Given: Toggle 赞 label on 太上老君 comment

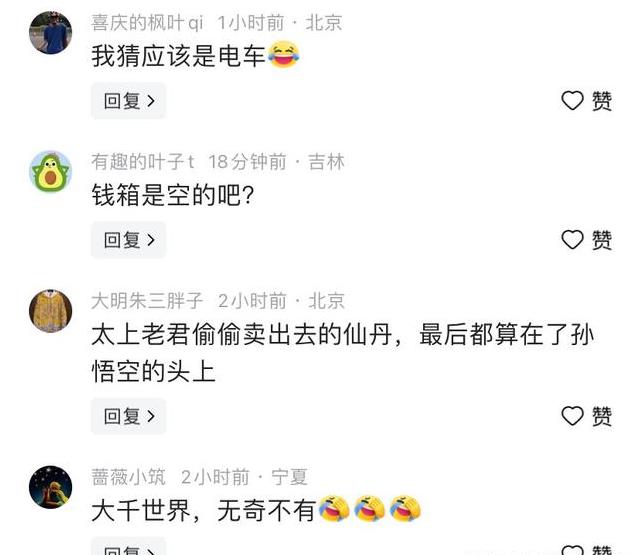Looking at the screenshot, I should tap(602, 416).
